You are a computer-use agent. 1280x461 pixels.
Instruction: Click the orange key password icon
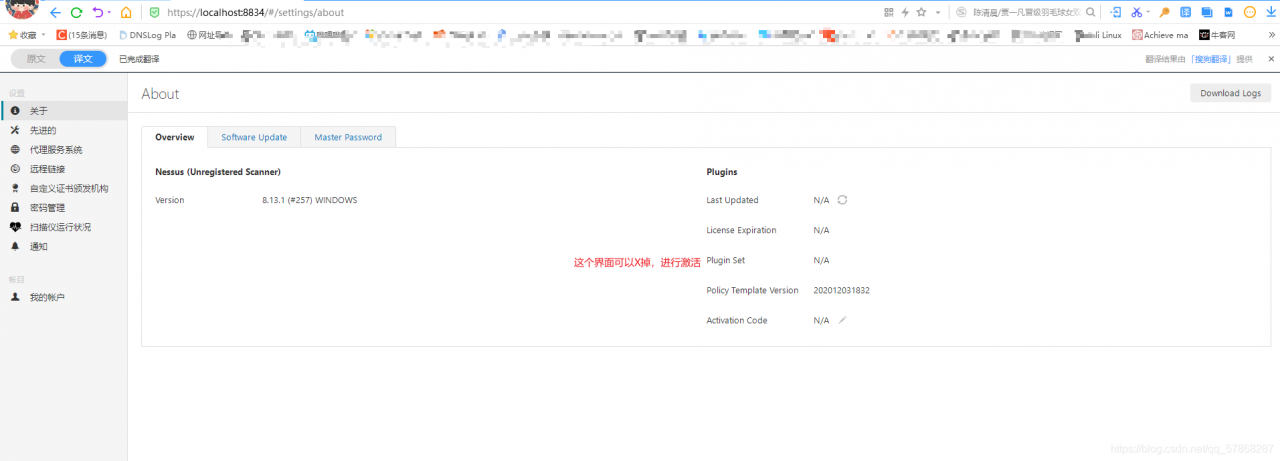1165,13
